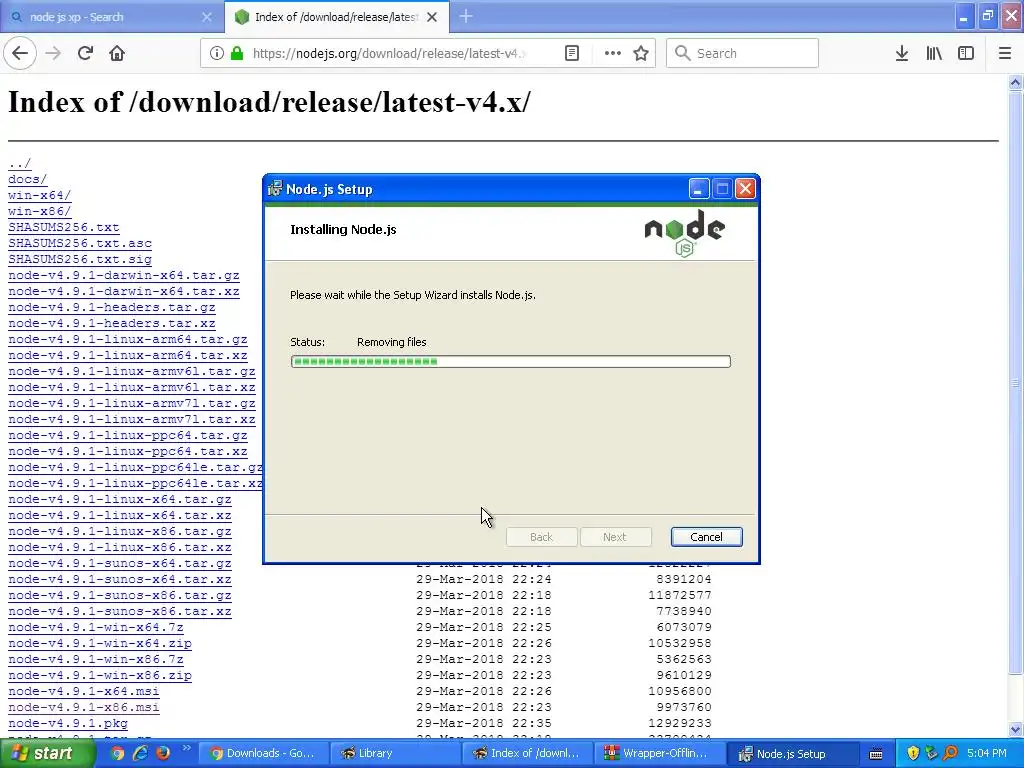This screenshot has width=1024, height=768.
Task: Open the parent directory ../ link
Action: [x=20, y=163]
